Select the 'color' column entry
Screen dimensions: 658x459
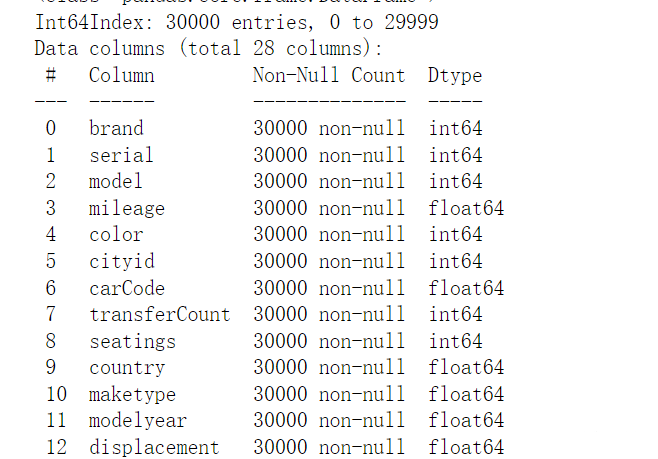point(116,234)
